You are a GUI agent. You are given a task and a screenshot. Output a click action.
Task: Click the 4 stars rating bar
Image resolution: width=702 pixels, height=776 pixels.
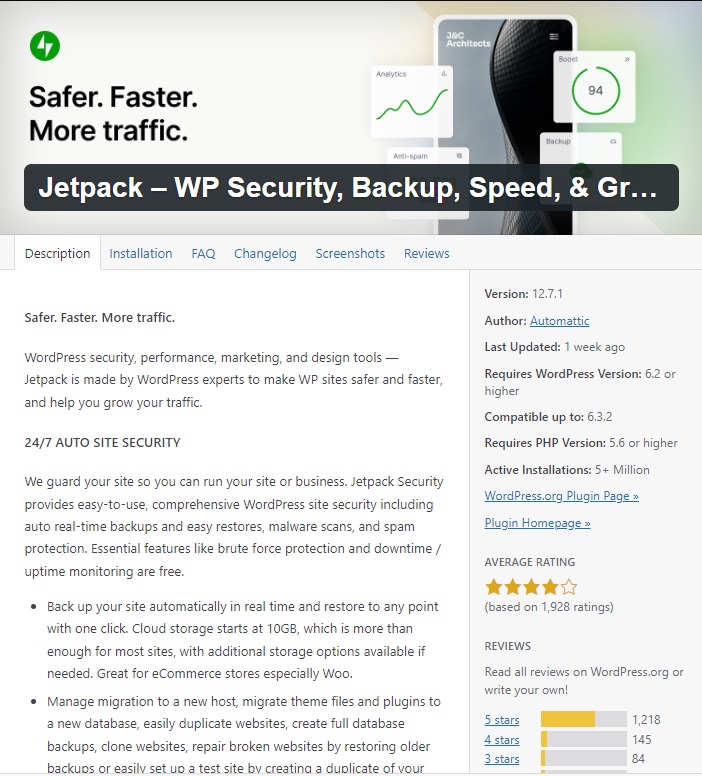(x=583, y=740)
